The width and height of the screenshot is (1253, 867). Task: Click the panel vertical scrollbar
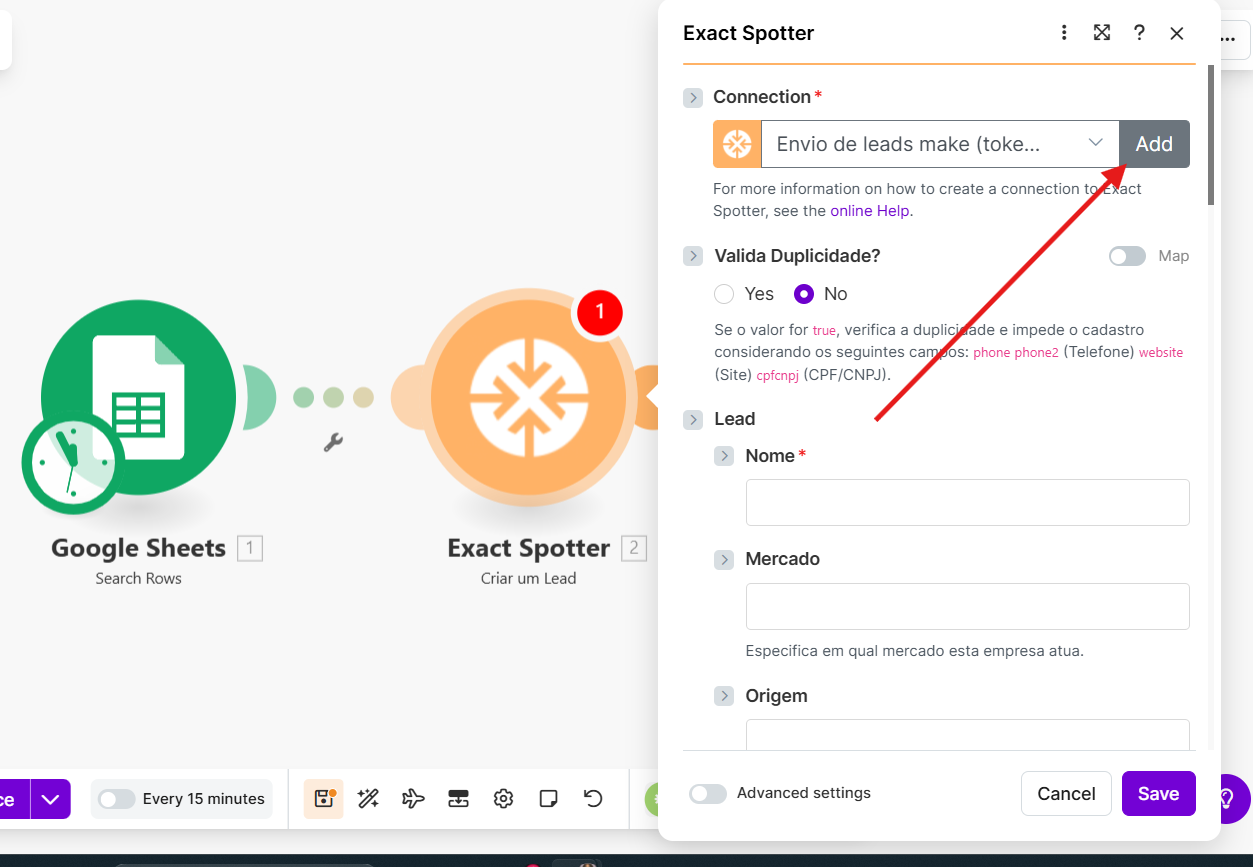pos(1211,135)
